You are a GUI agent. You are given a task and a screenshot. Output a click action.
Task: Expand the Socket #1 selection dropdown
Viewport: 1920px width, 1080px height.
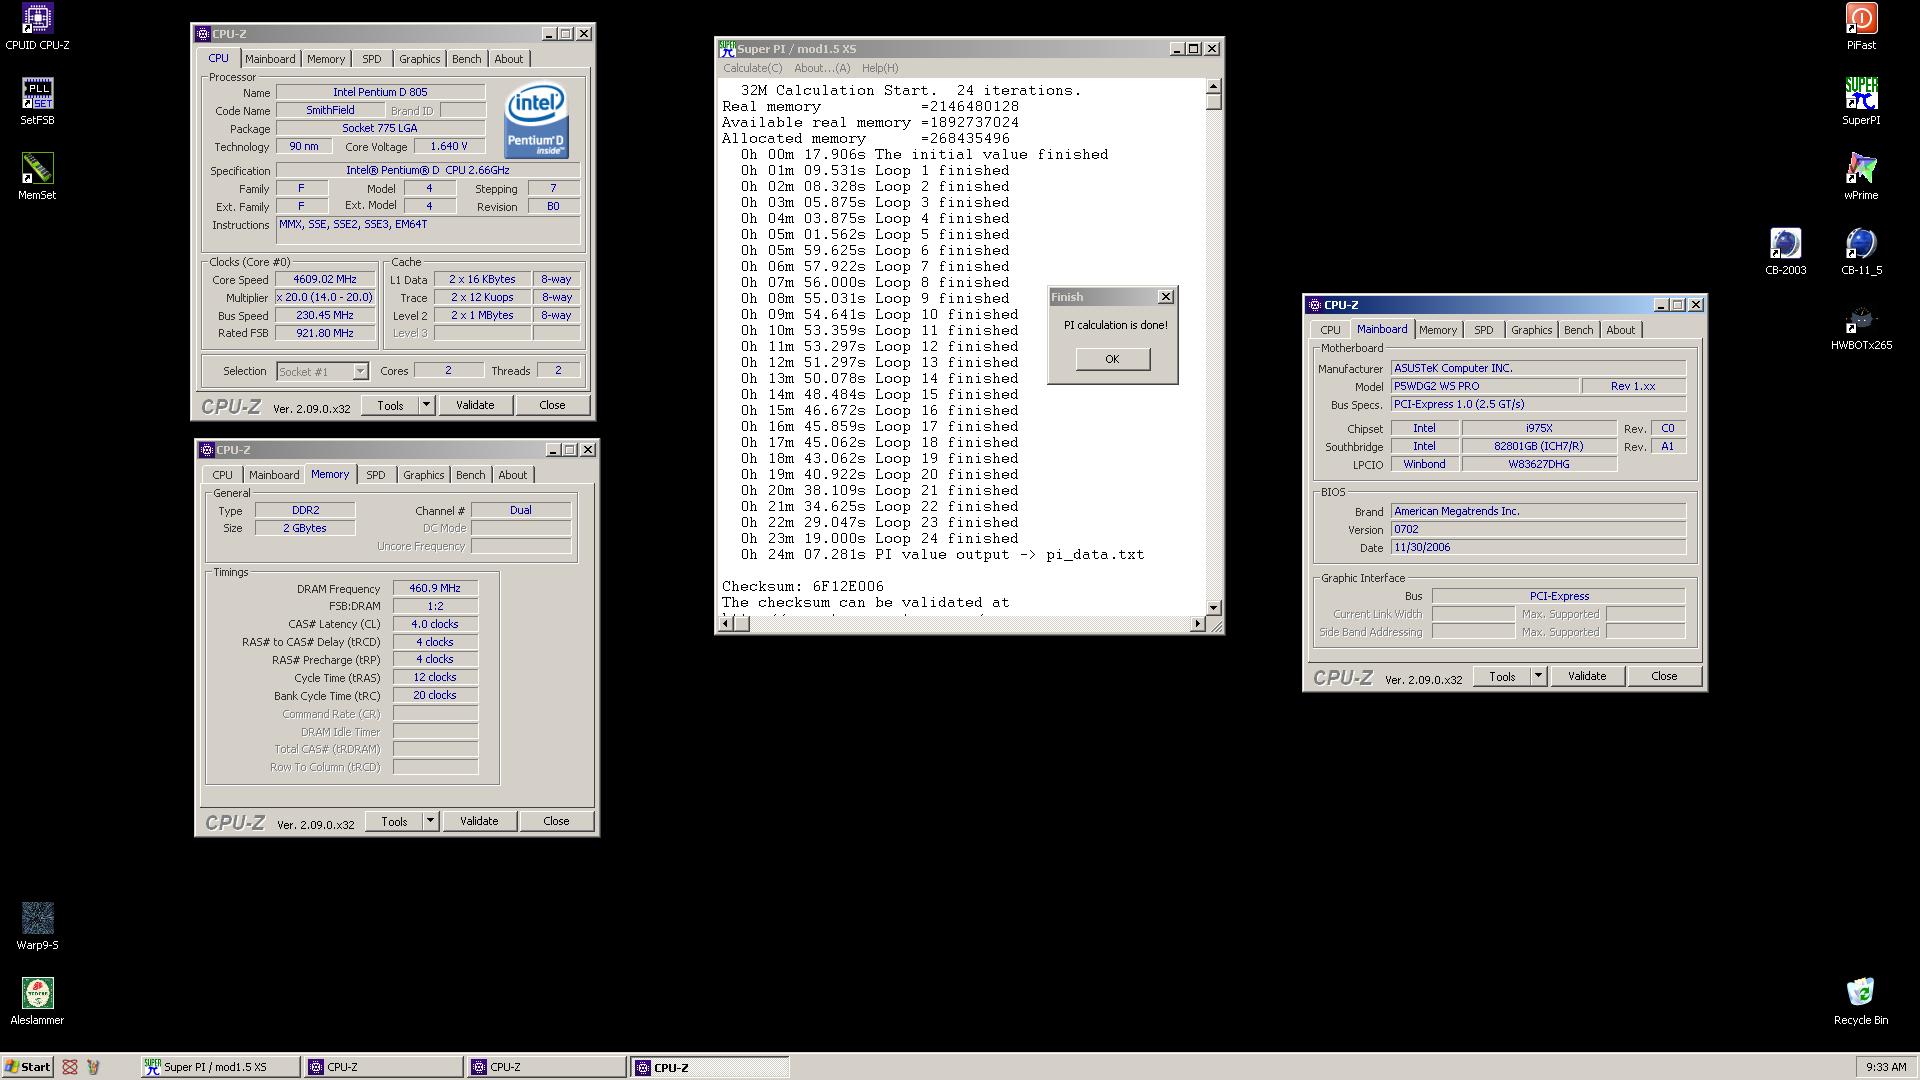click(360, 372)
